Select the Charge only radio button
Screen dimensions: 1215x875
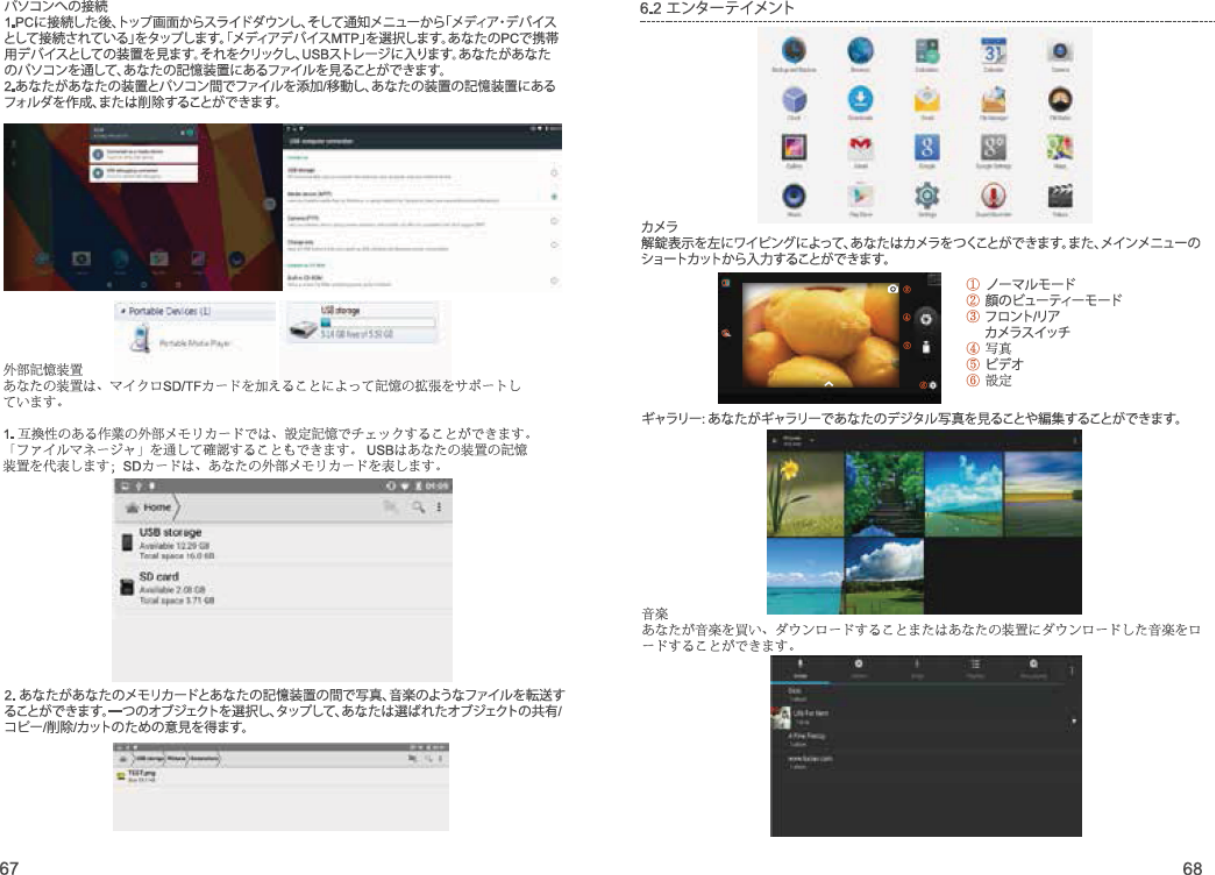coord(554,244)
